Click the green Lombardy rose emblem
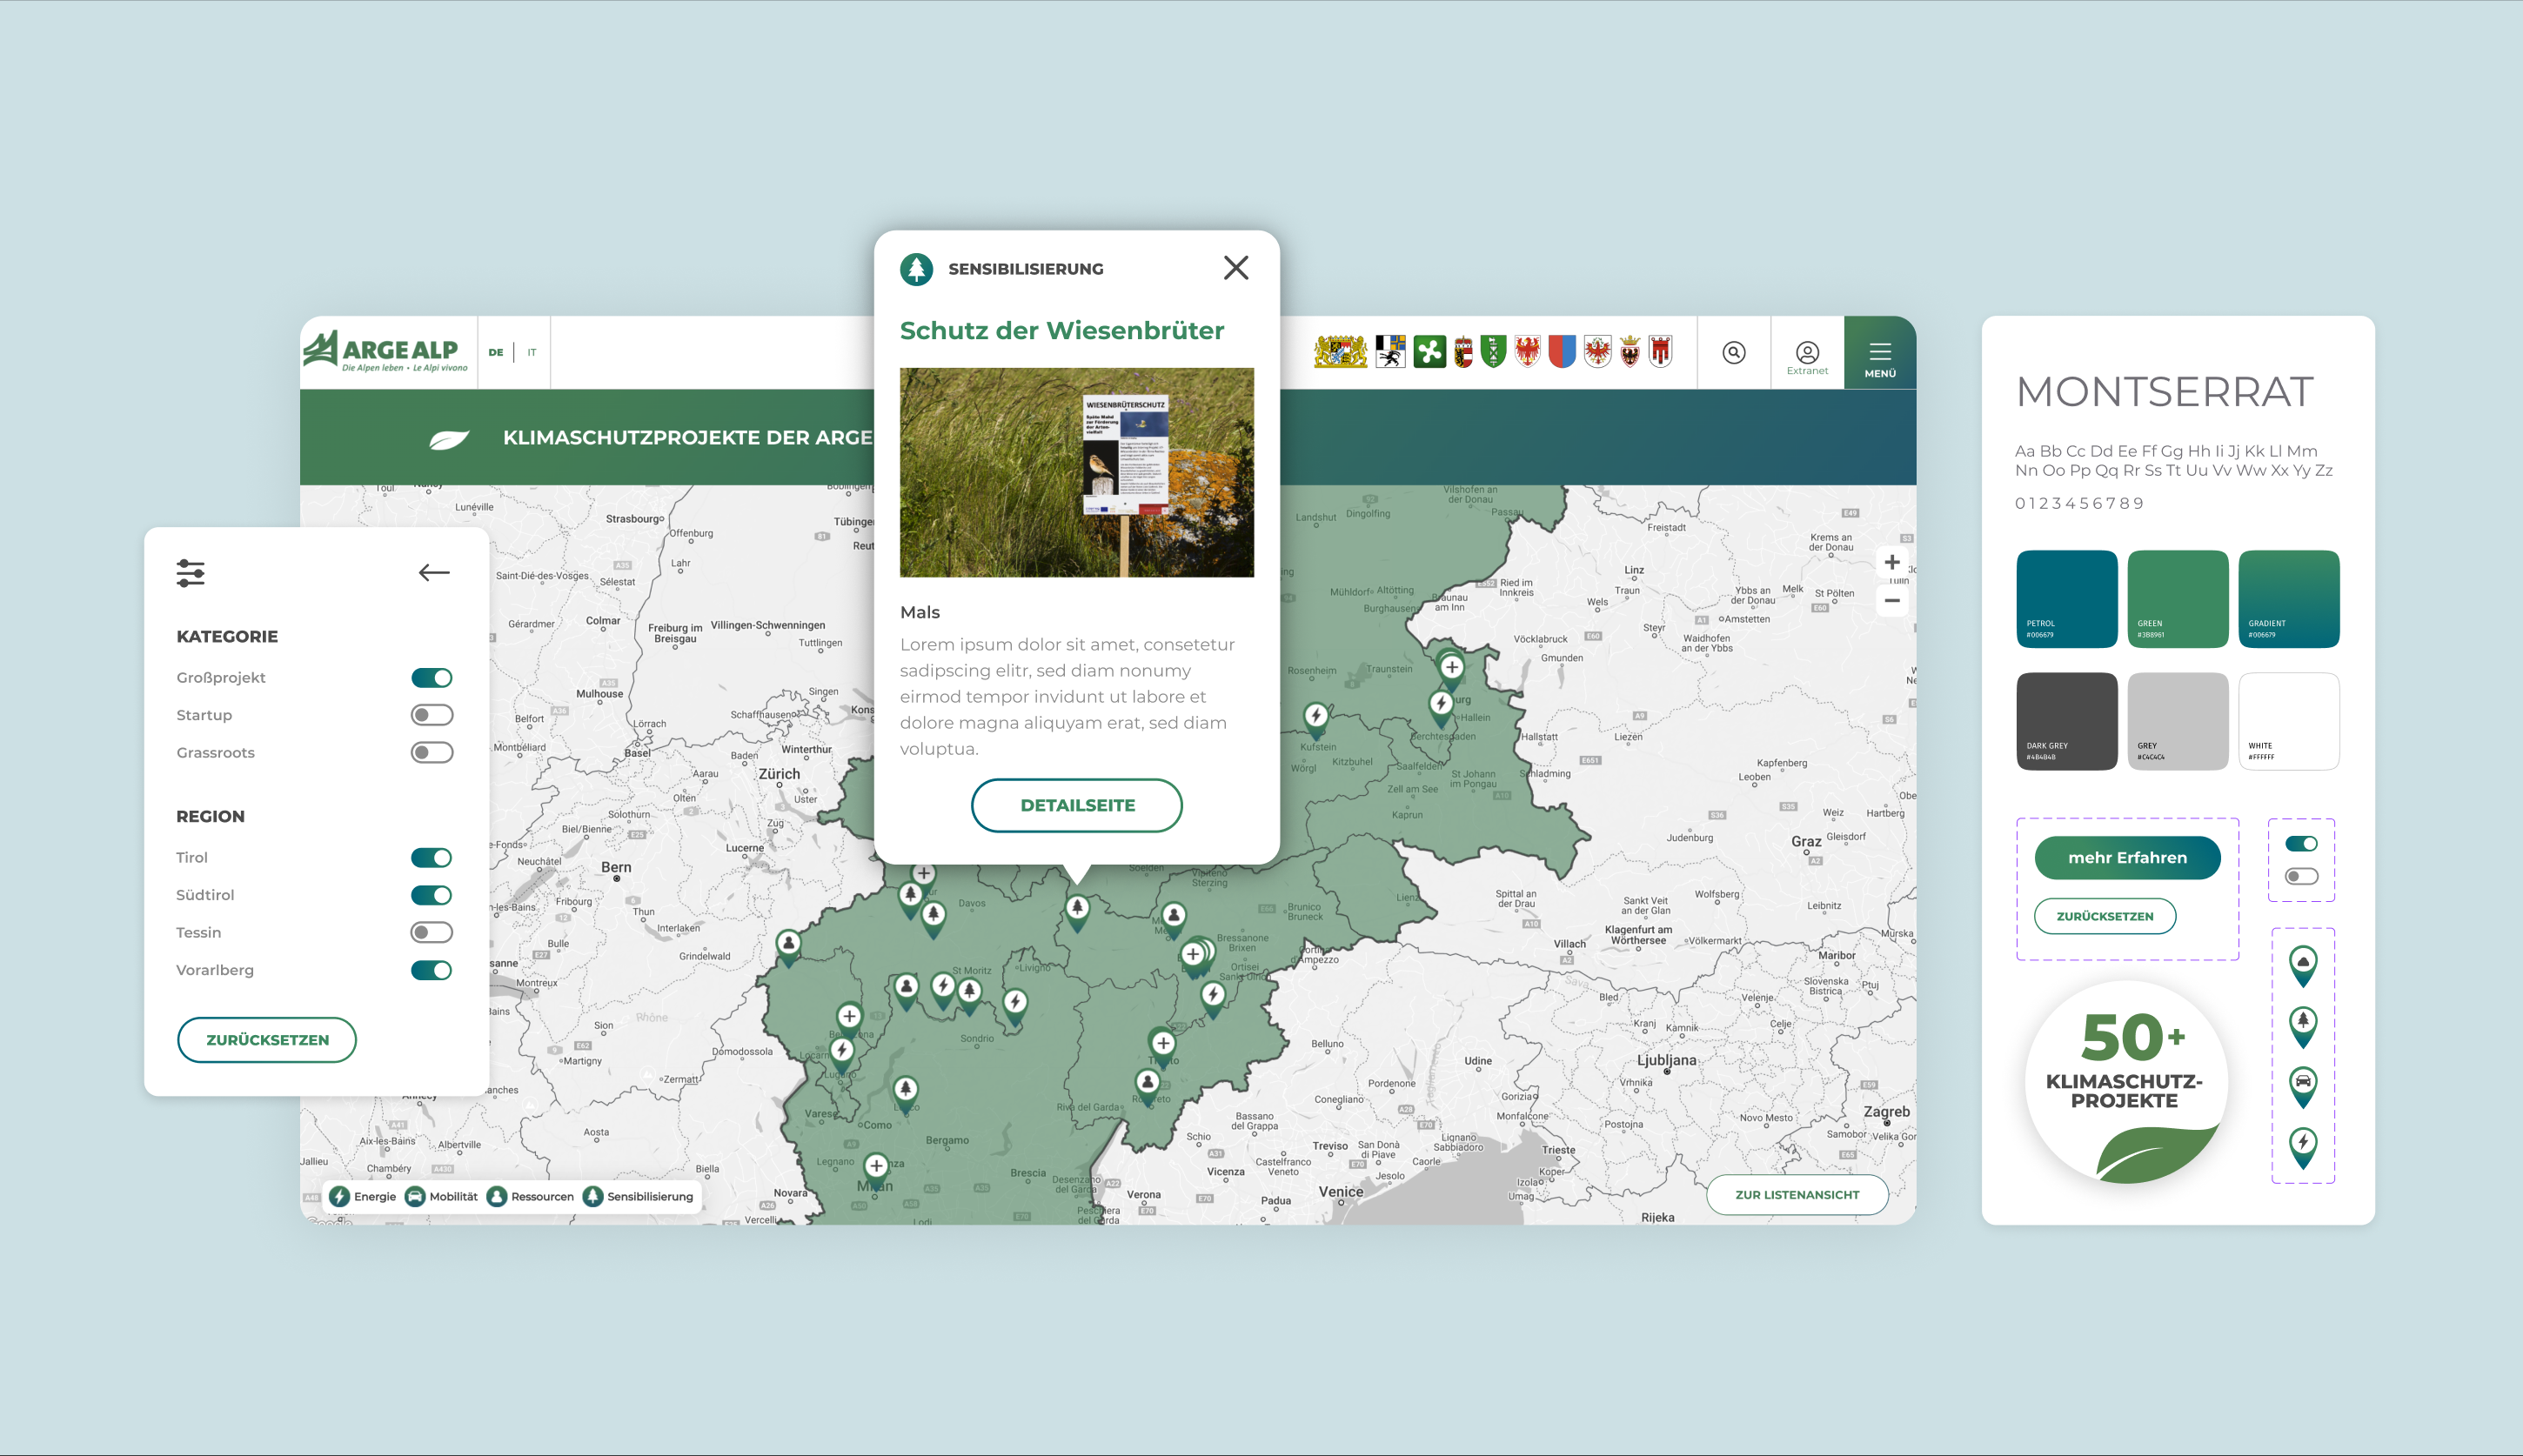Screen dimensions: 2523x1456 [x=1429, y=352]
